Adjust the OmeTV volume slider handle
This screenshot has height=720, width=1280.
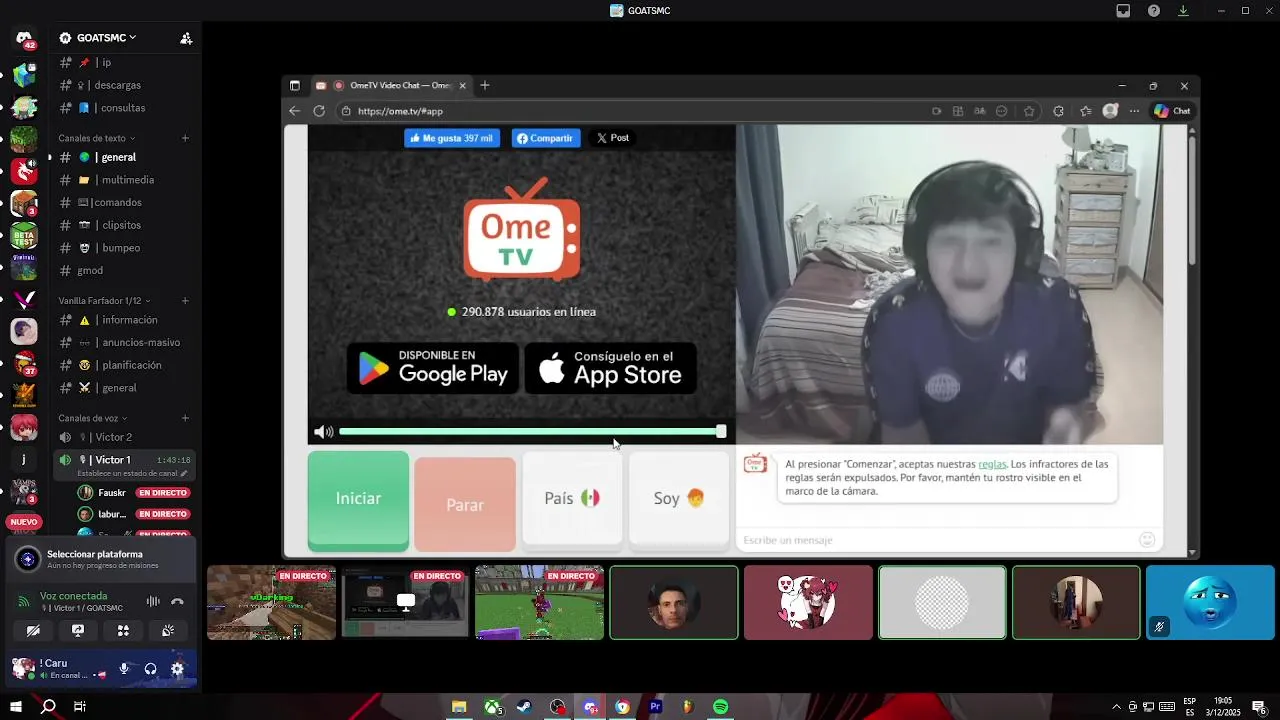(721, 432)
